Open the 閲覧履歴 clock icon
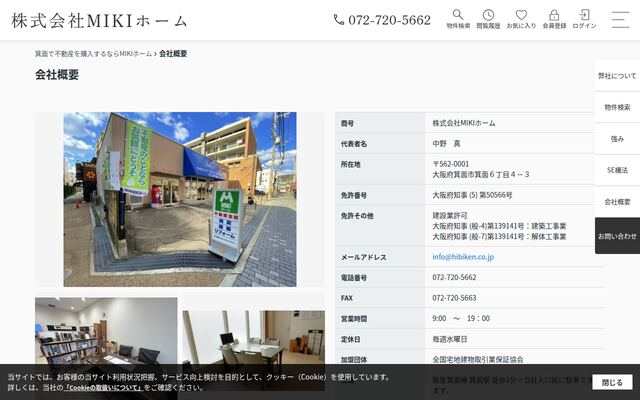Viewport: 640px width, 400px height. (488, 19)
